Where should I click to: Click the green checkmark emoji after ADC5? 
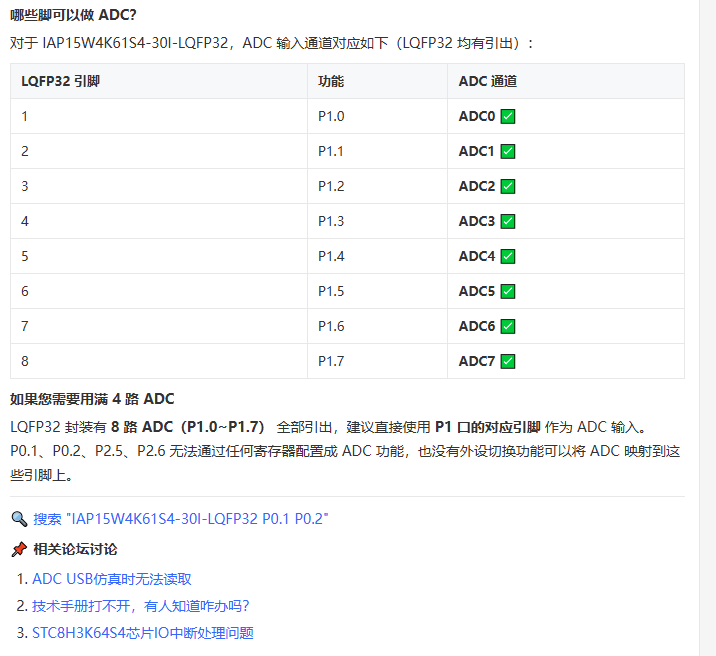tap(508, 291)
